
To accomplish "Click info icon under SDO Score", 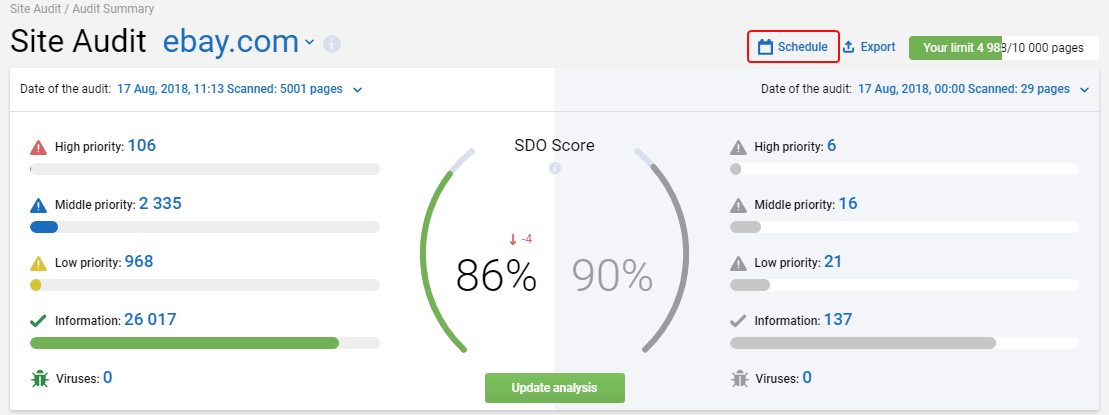I will click(554, 168).
